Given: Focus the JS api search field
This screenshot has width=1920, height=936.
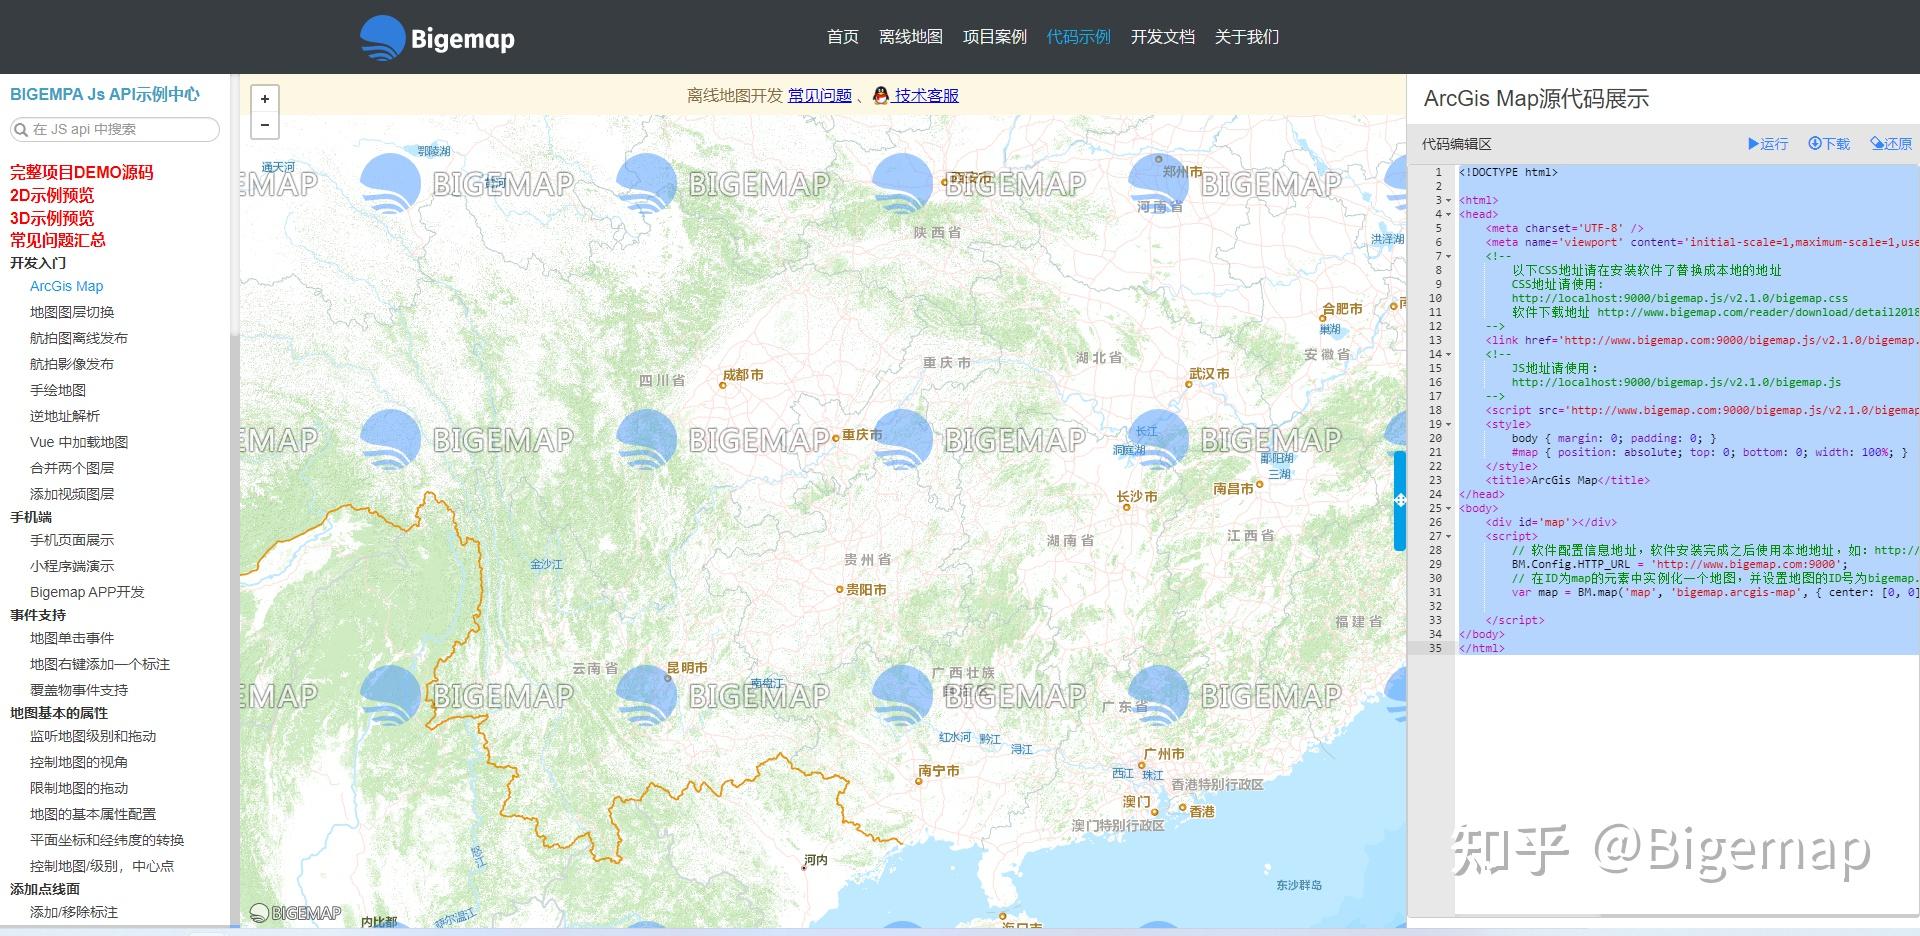Looking at the screenshot, I should click(114, 129).
